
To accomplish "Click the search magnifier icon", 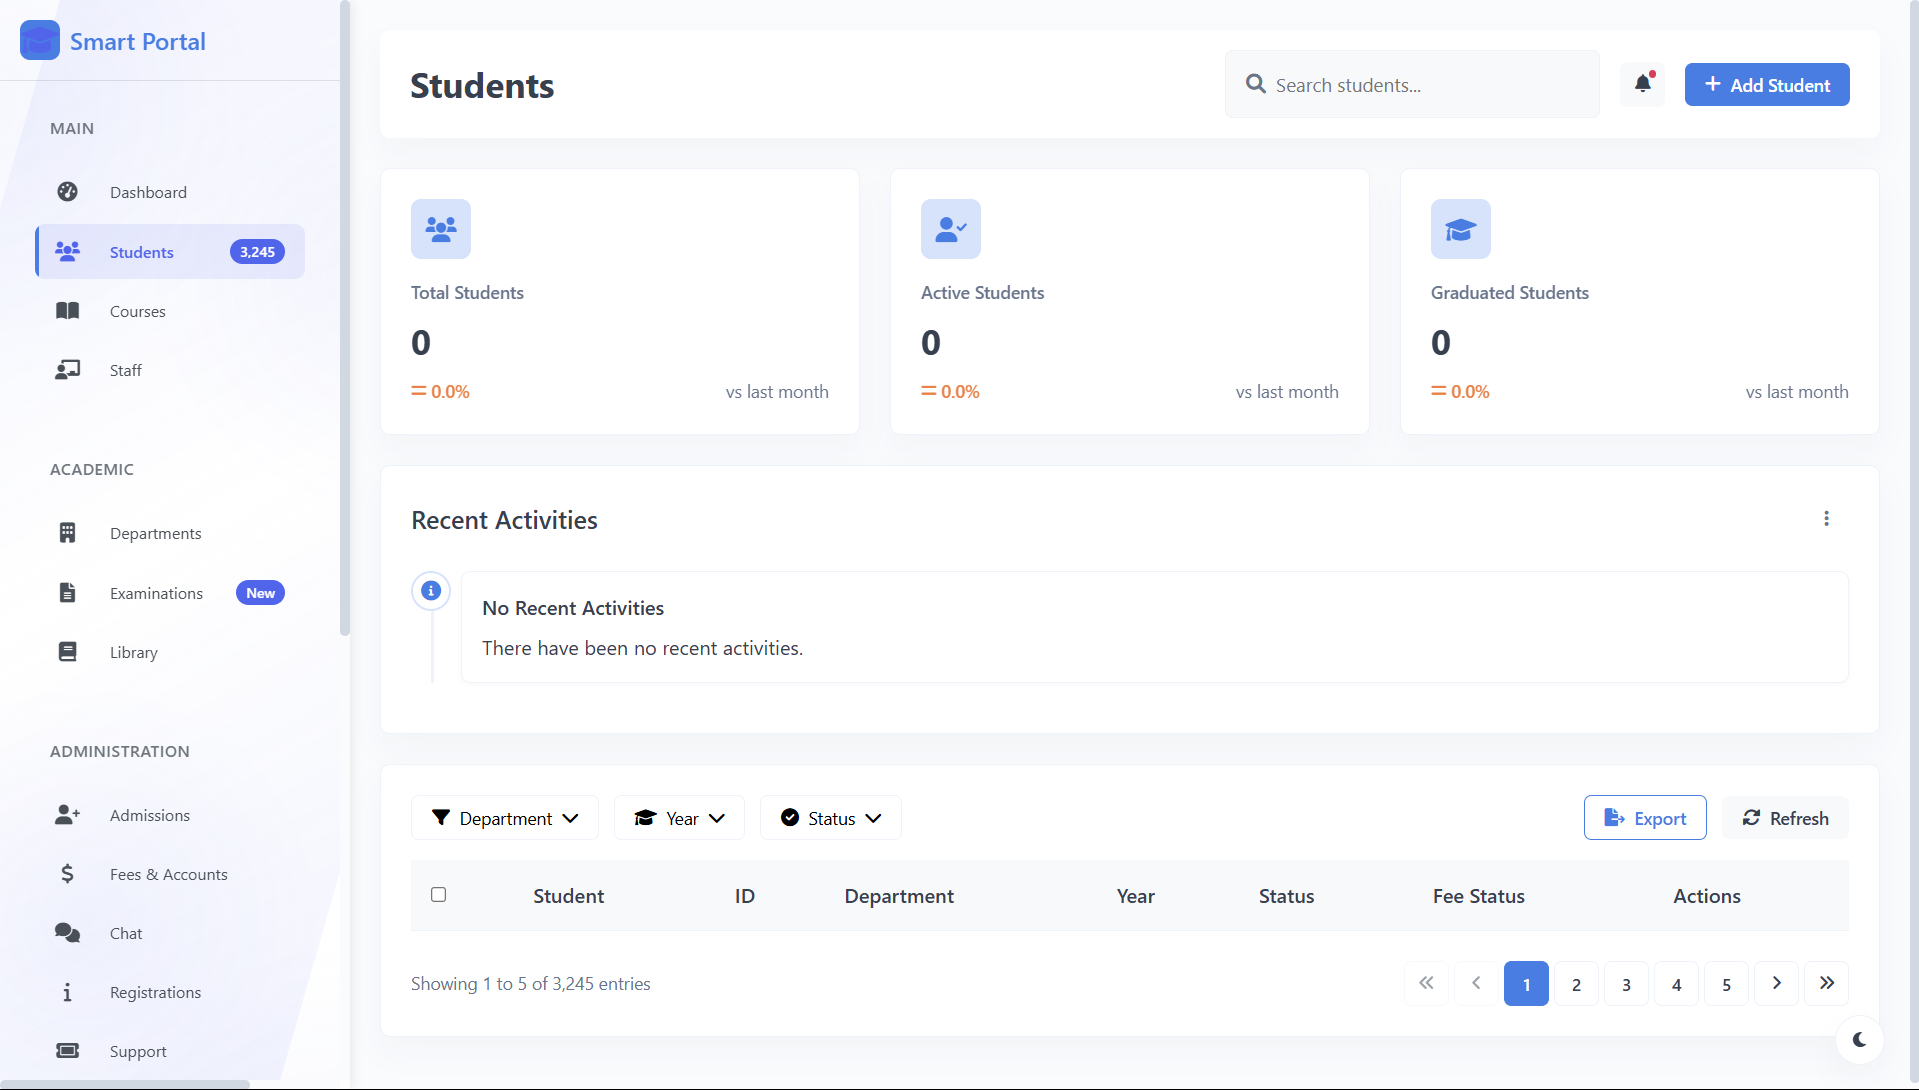I will (1256, 84).
